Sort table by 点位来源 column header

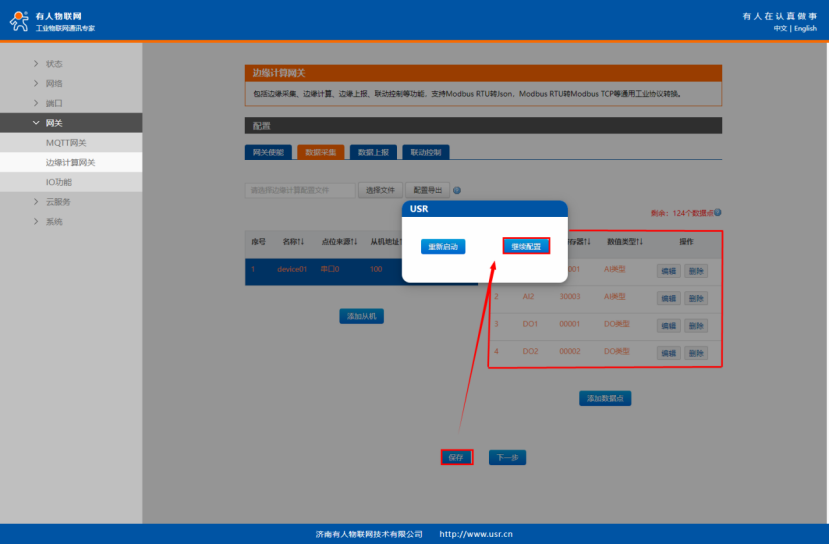coord(339,241)
